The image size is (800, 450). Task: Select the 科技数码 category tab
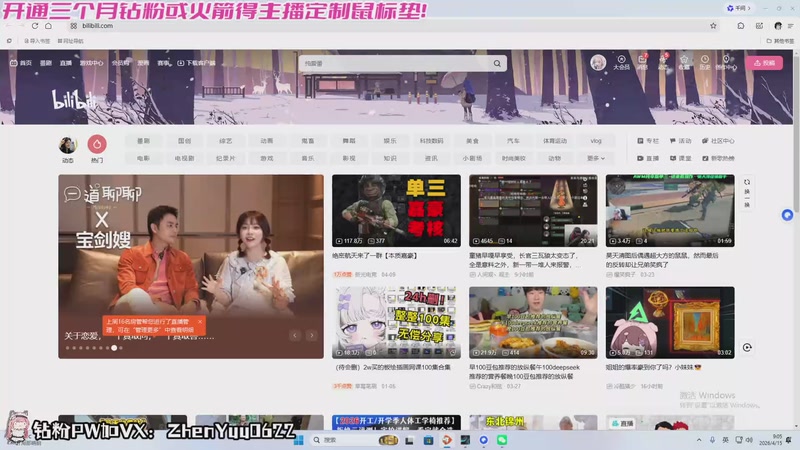431,141
